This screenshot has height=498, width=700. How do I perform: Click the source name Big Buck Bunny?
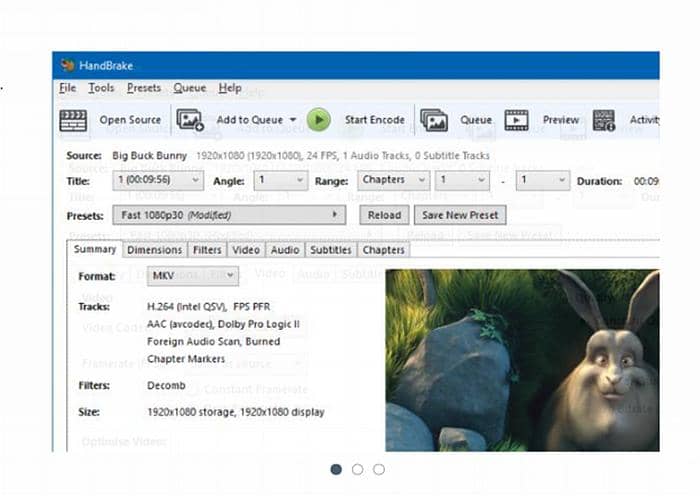point(150,156)
